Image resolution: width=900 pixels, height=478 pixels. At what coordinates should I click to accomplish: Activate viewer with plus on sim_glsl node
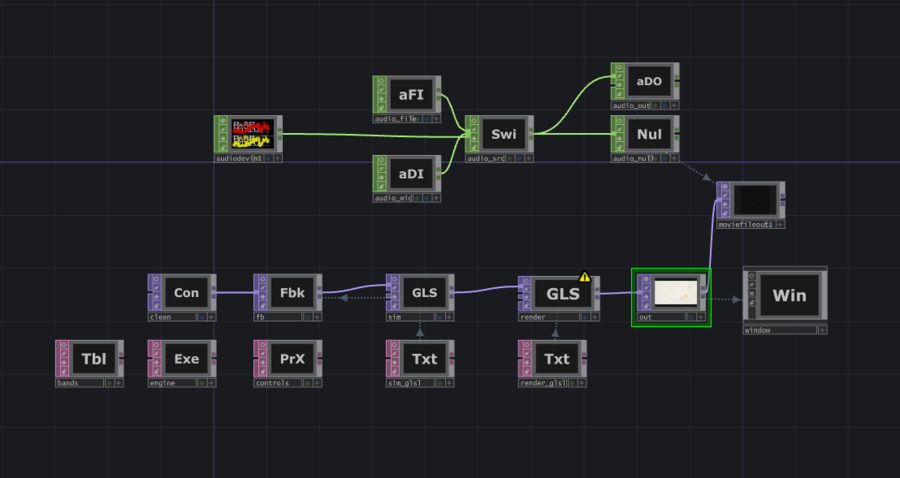449,383
